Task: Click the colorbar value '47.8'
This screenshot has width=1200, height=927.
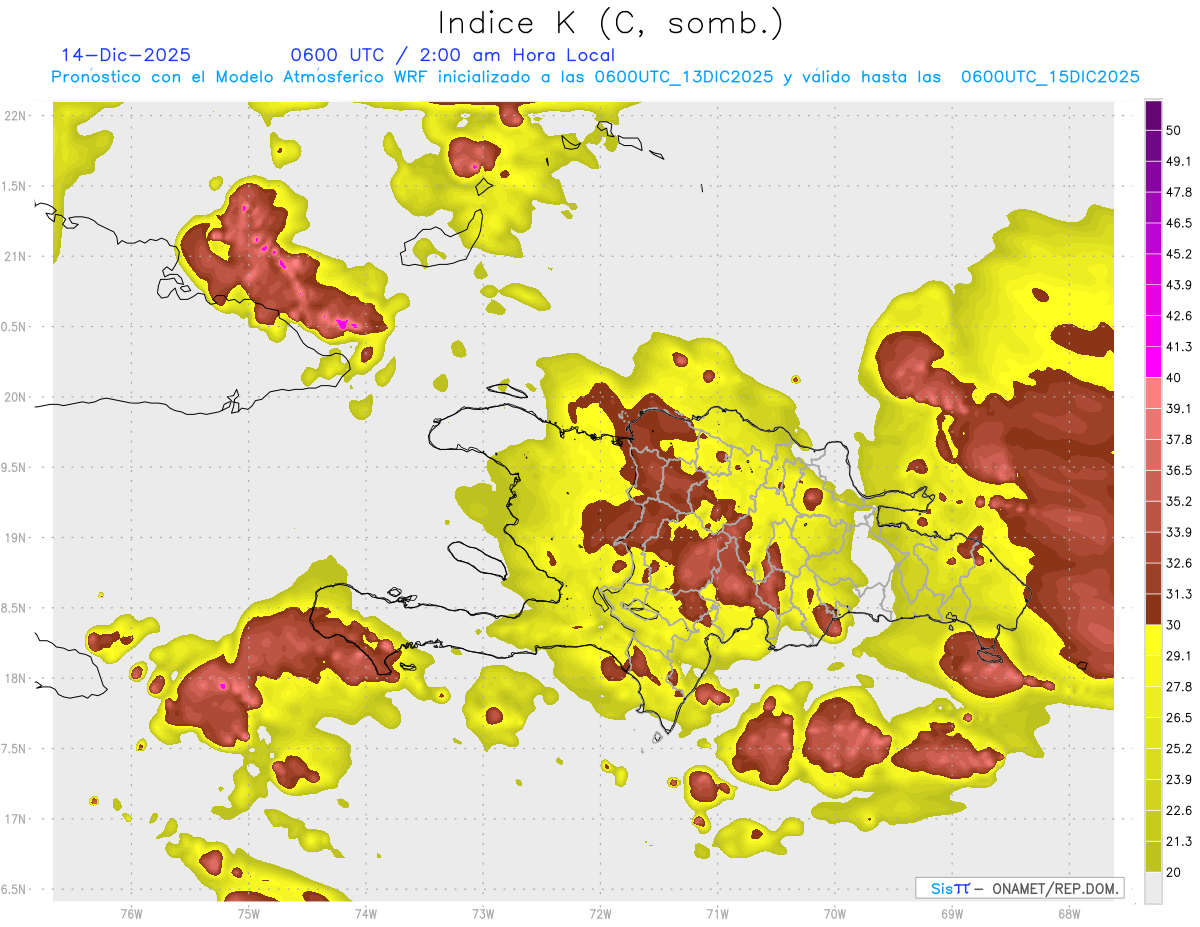Action: (1178, 192)
